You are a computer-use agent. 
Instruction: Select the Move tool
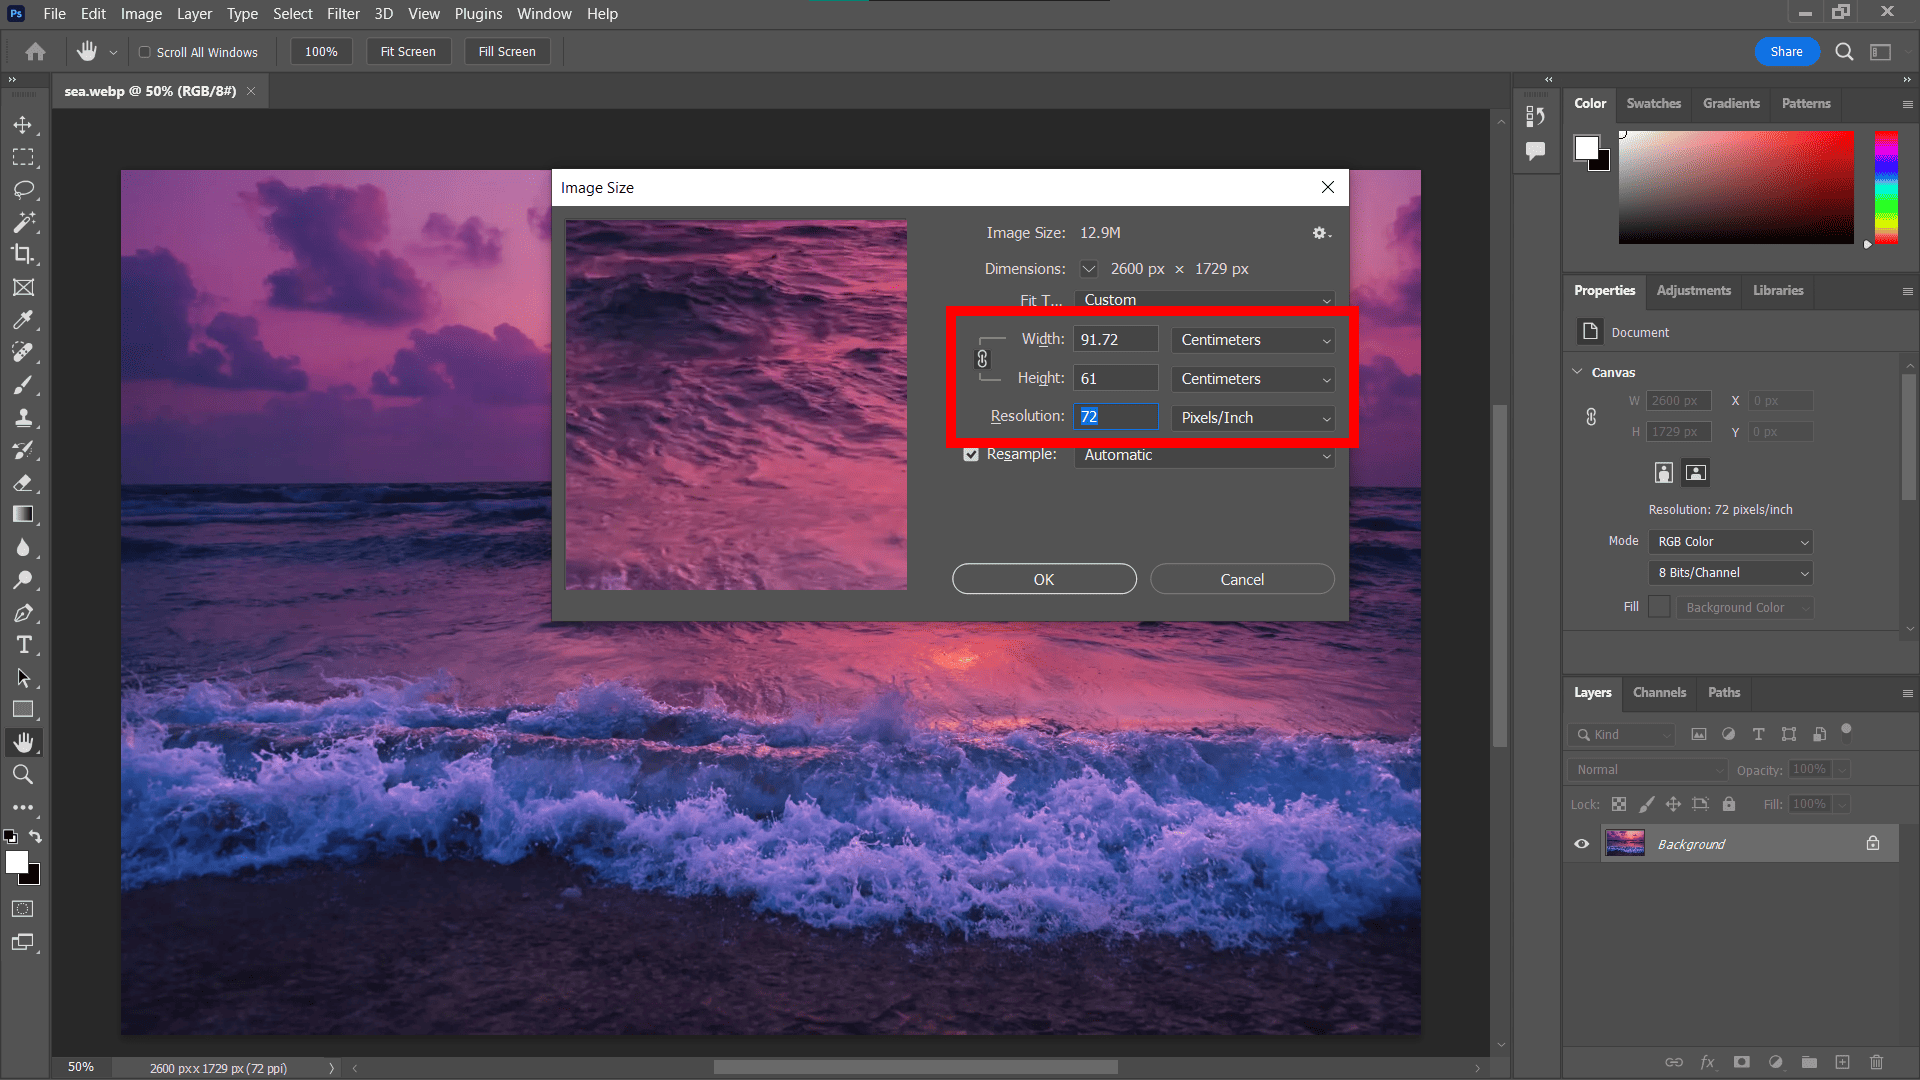(24, 124)
